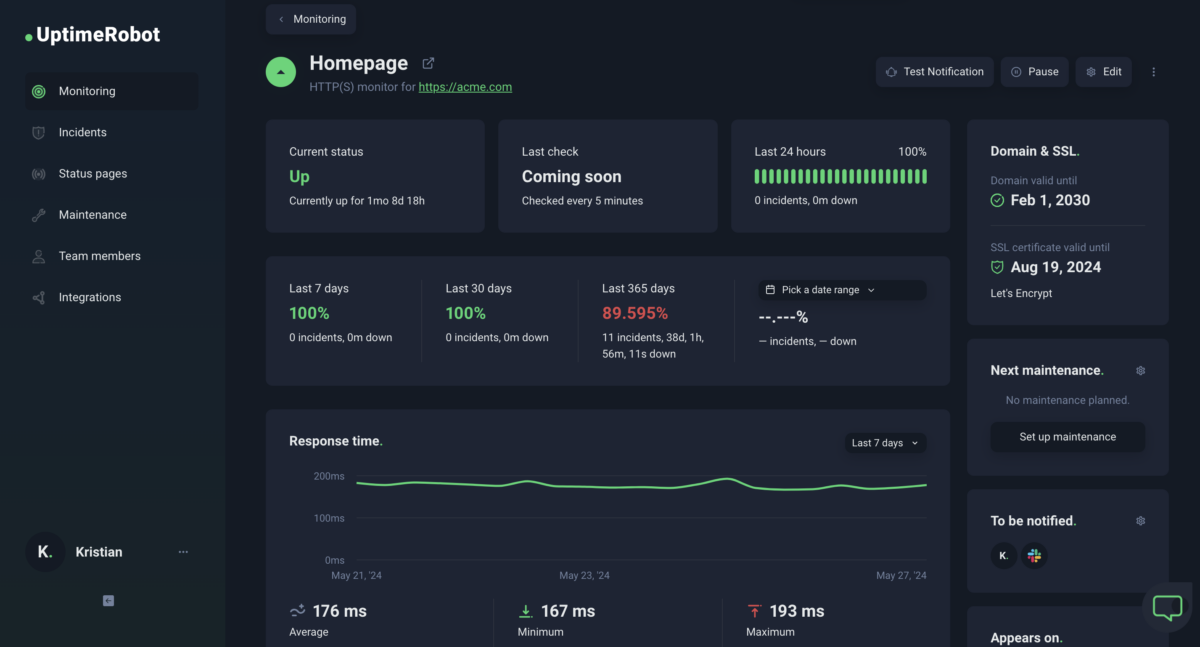
Task: Open the chat support bubble
Action: [1167, 607]
